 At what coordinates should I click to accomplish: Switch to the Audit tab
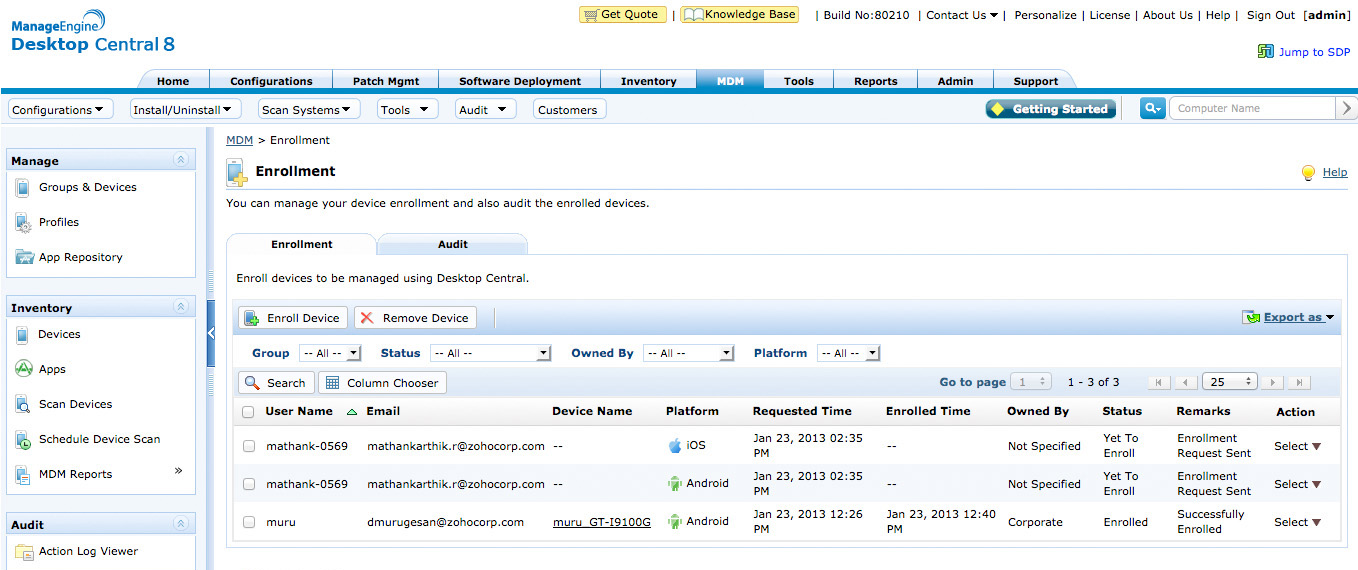(x=453, y=244)
